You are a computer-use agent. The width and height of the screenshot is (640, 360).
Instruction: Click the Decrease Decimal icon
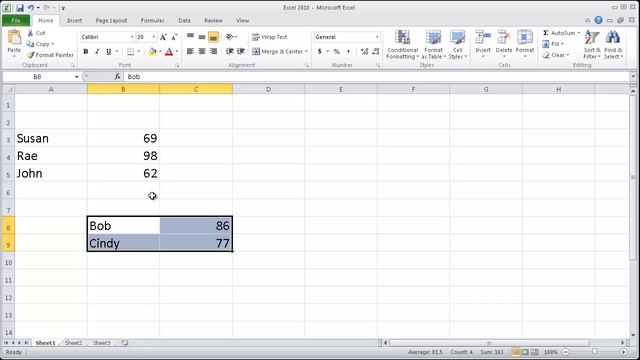376,51
